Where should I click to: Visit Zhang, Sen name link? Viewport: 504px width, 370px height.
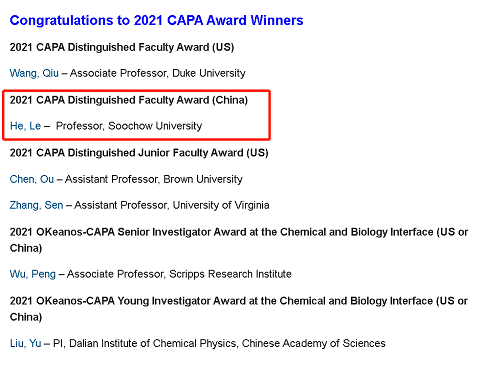(x=36, y=205)
